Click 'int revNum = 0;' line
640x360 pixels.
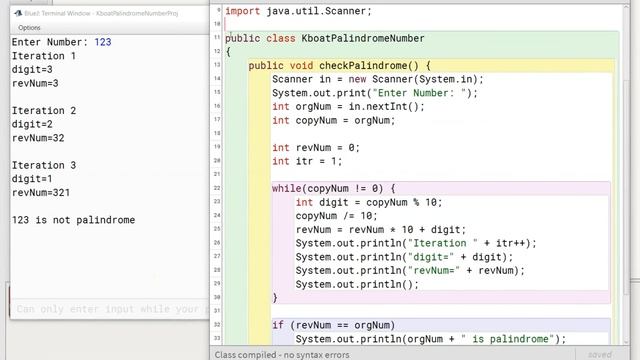[x=316, y=148]
